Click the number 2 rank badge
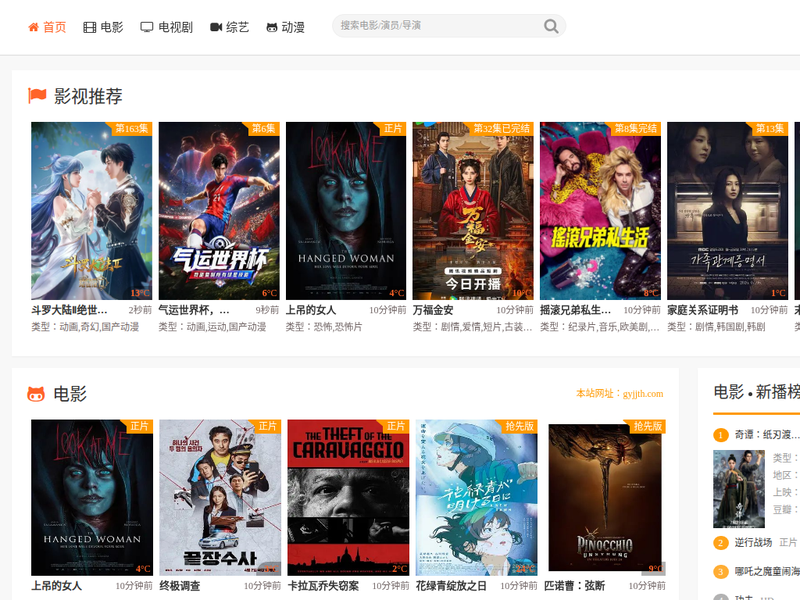 coord(720,542)
